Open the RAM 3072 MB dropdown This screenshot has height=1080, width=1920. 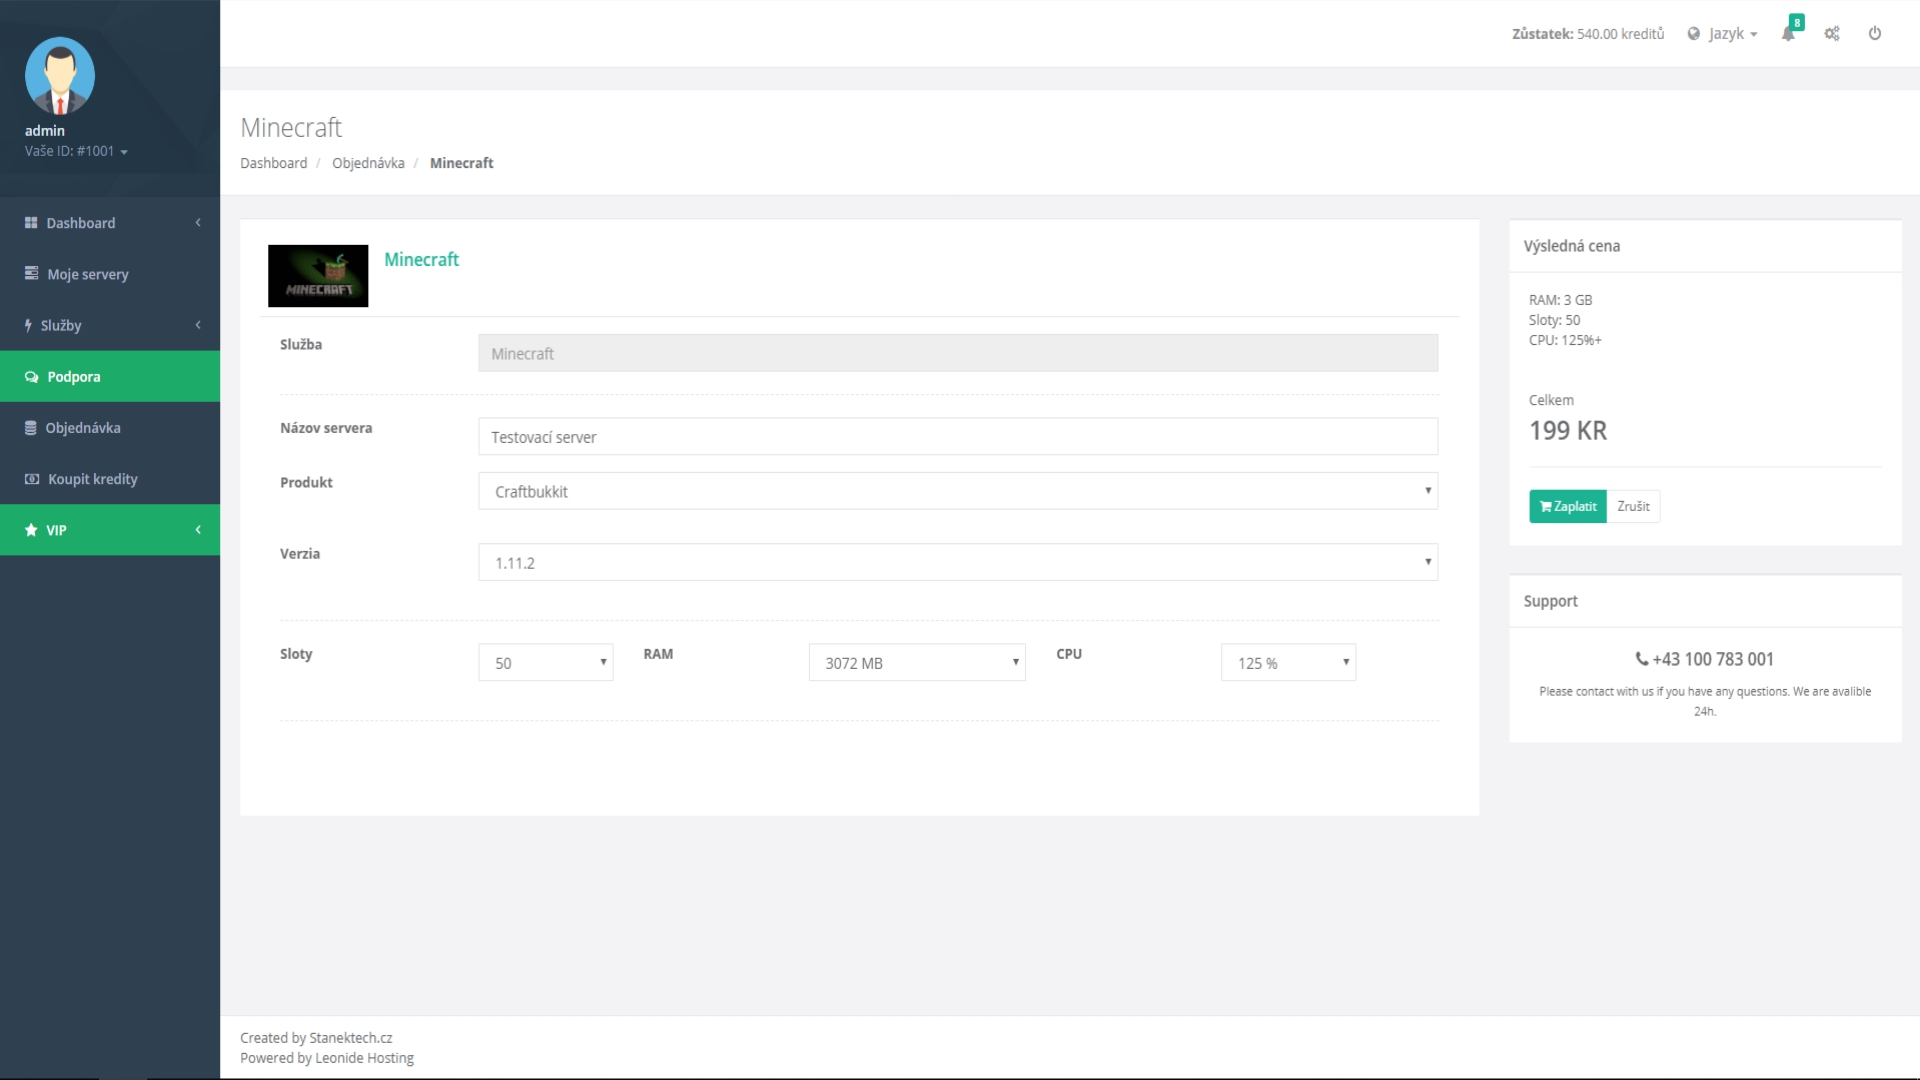[916, 663]
